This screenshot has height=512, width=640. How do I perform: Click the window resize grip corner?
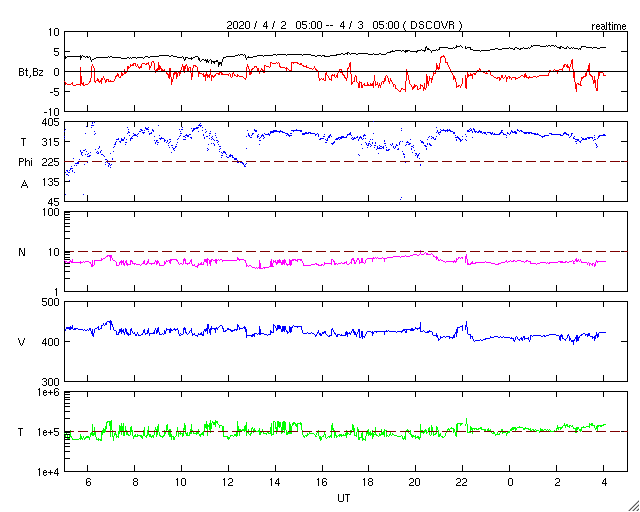633,505
